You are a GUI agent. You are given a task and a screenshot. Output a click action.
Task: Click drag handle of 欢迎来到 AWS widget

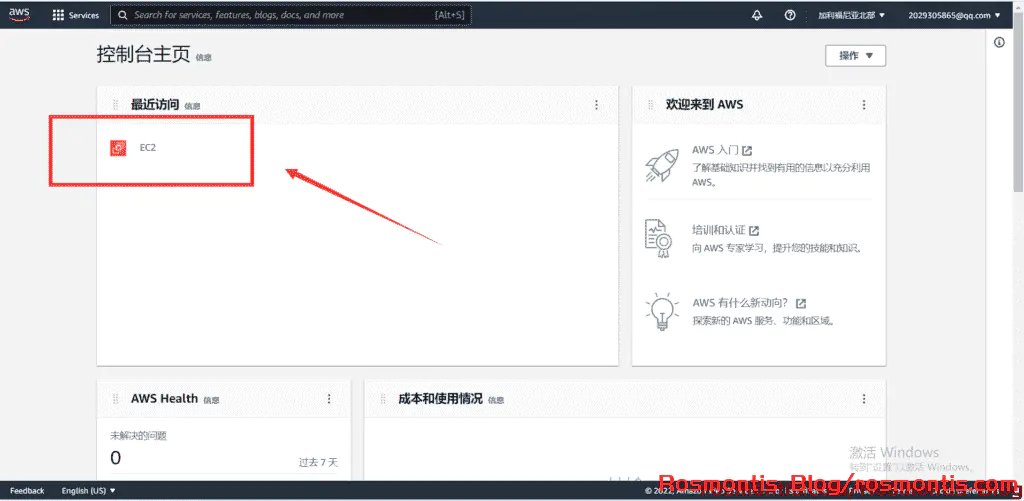click(650, 105)
